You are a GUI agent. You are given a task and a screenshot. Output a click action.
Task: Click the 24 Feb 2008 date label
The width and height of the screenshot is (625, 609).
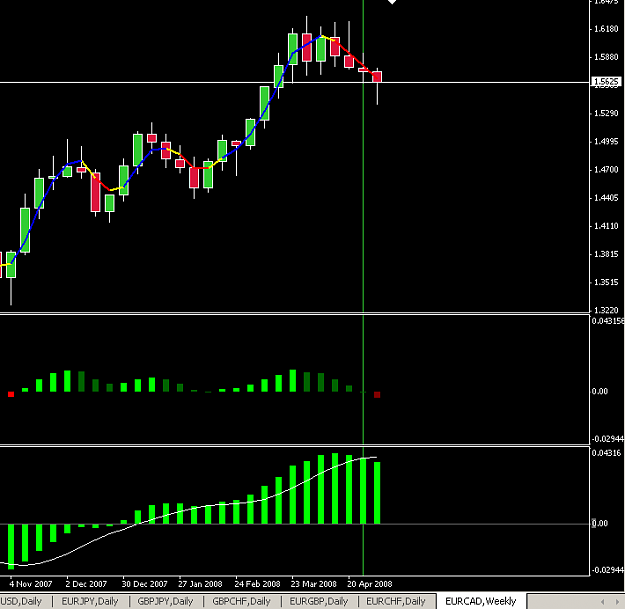pos(257,584)
